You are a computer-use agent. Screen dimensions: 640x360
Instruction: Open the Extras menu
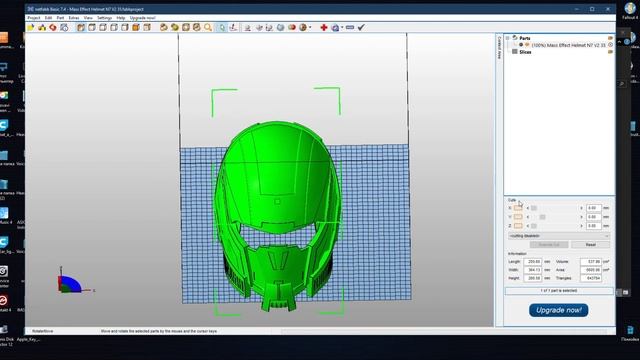pyautogui.click(x=74, y=18)
